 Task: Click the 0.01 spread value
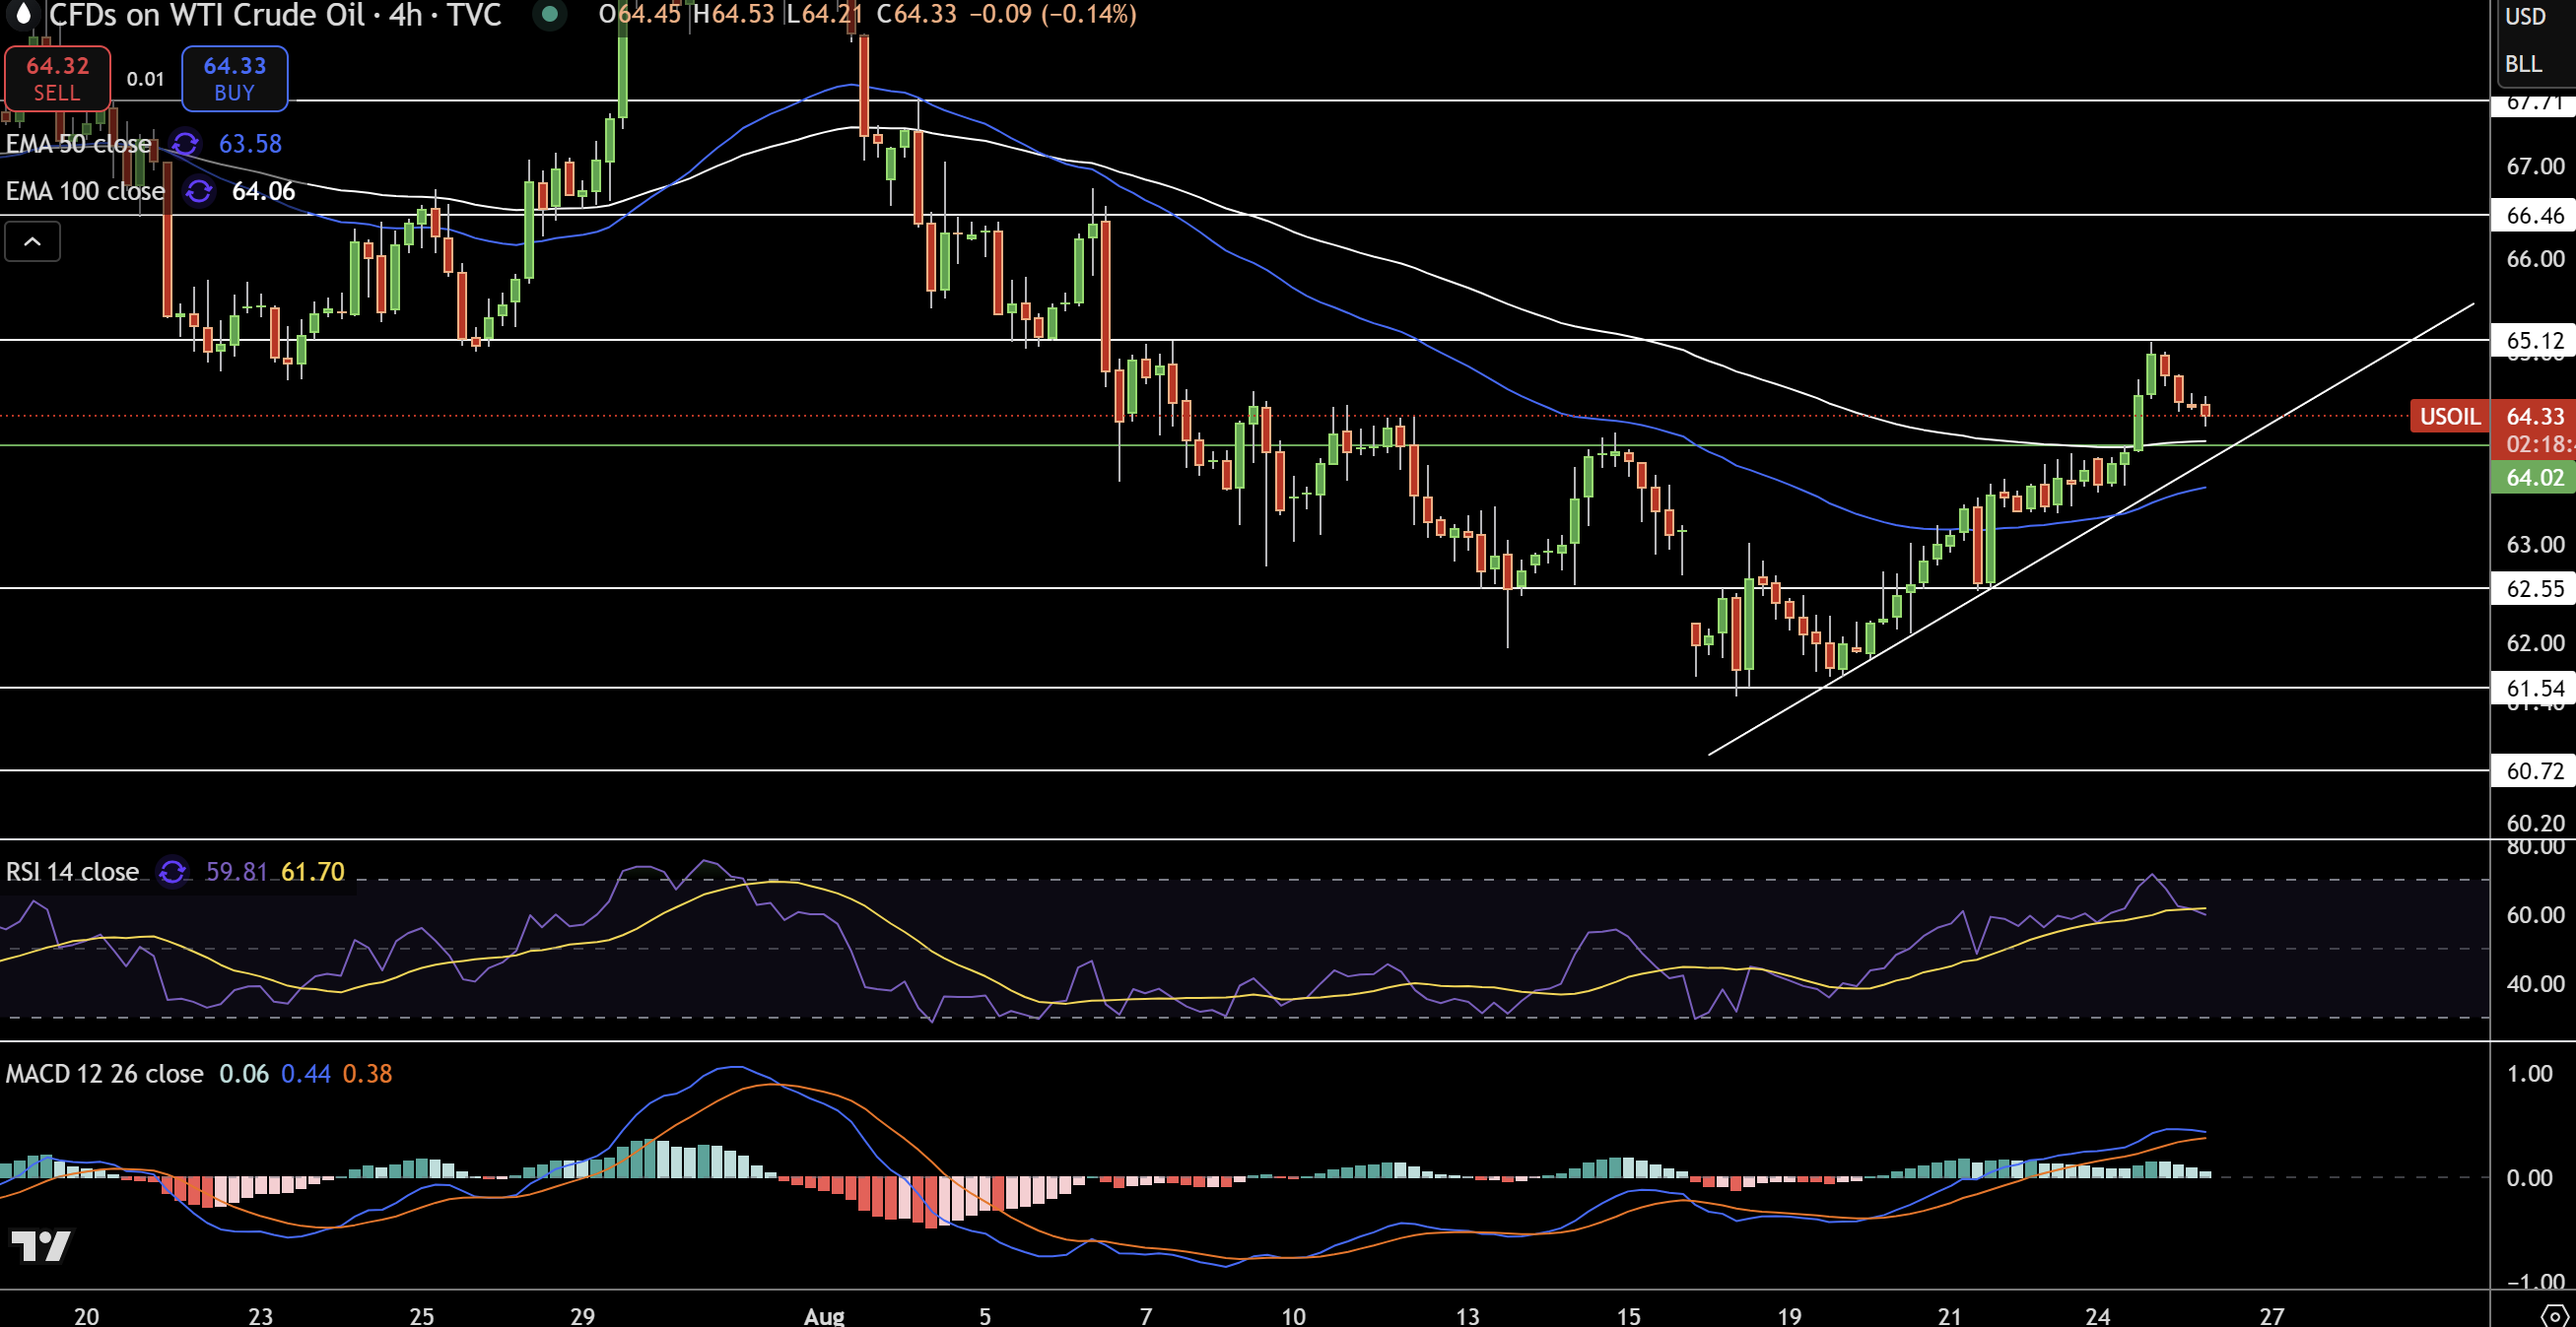145,79
